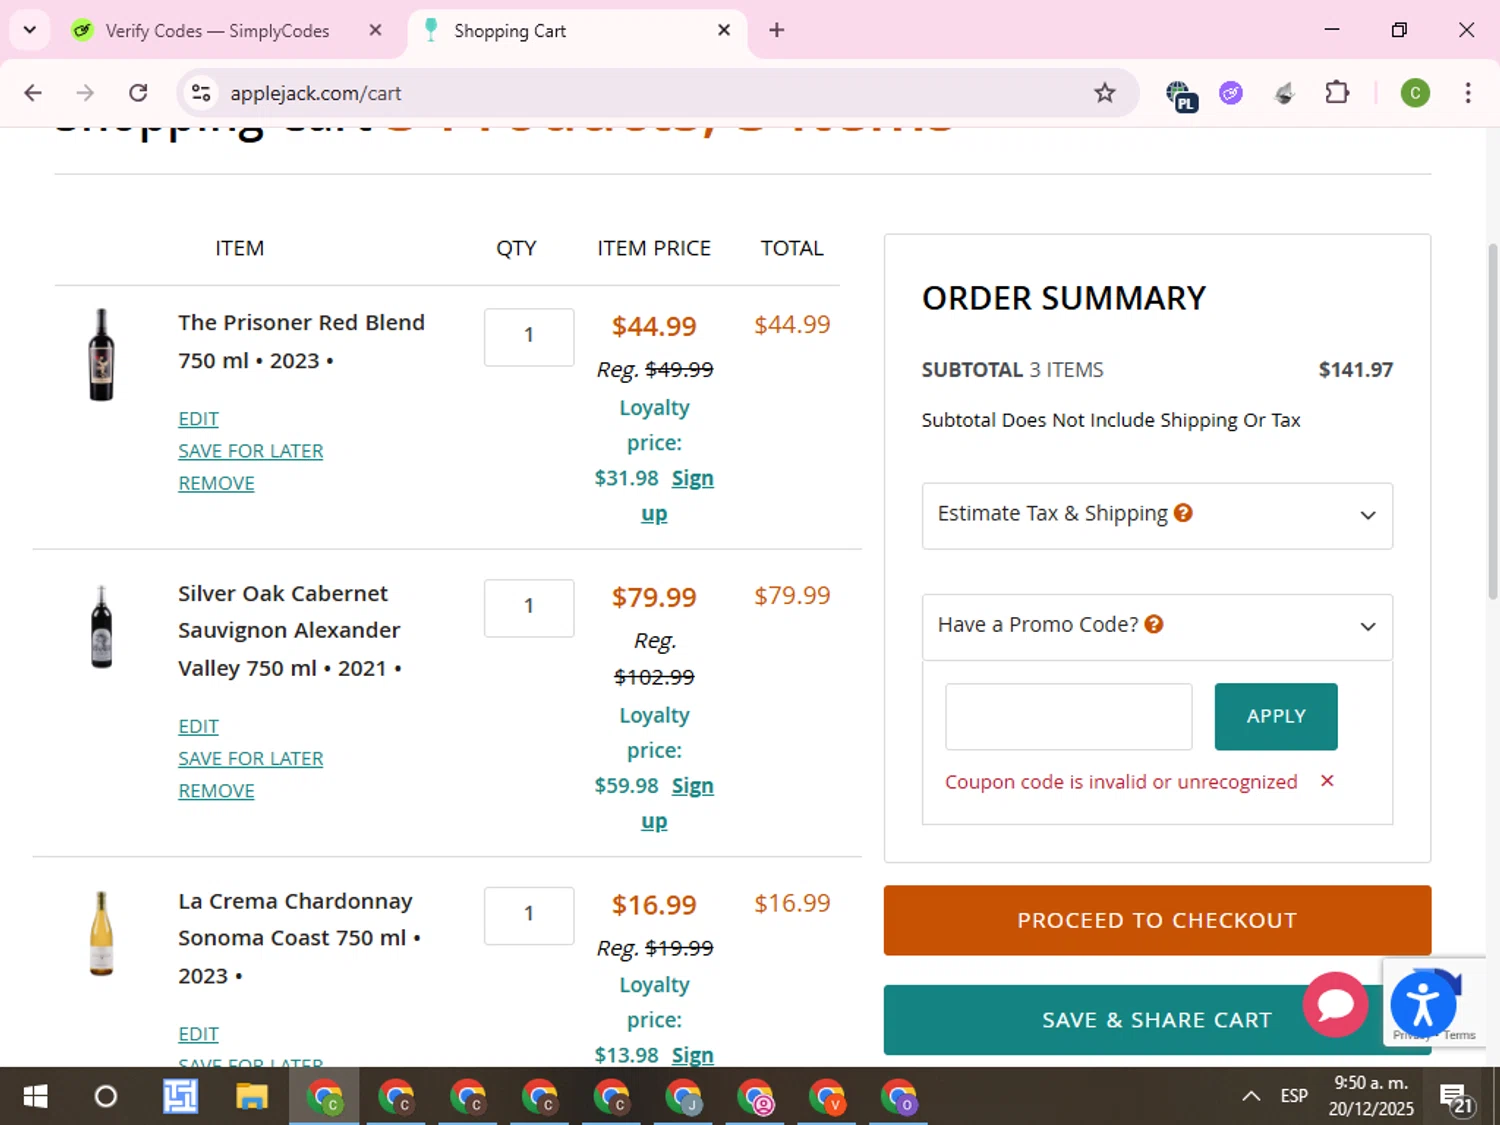The image size is (1500, 1125).
Task: Open the live chat bubble icon
Action: 1335,1004
